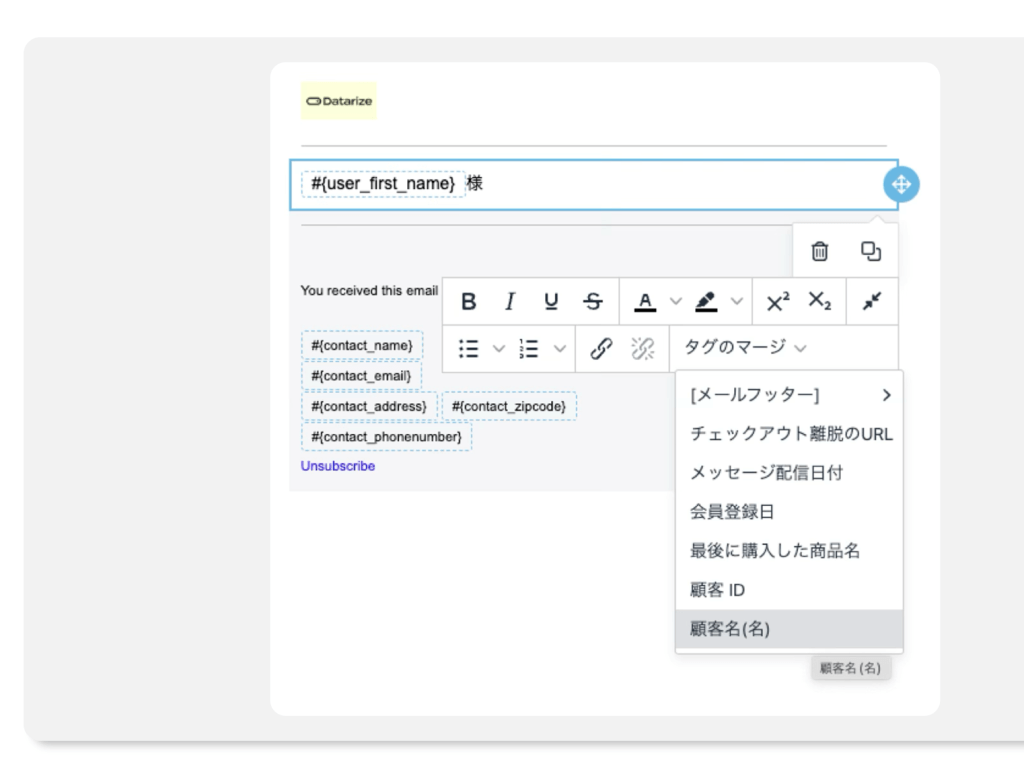Click the #{contact_name} tag

(362, 346)
